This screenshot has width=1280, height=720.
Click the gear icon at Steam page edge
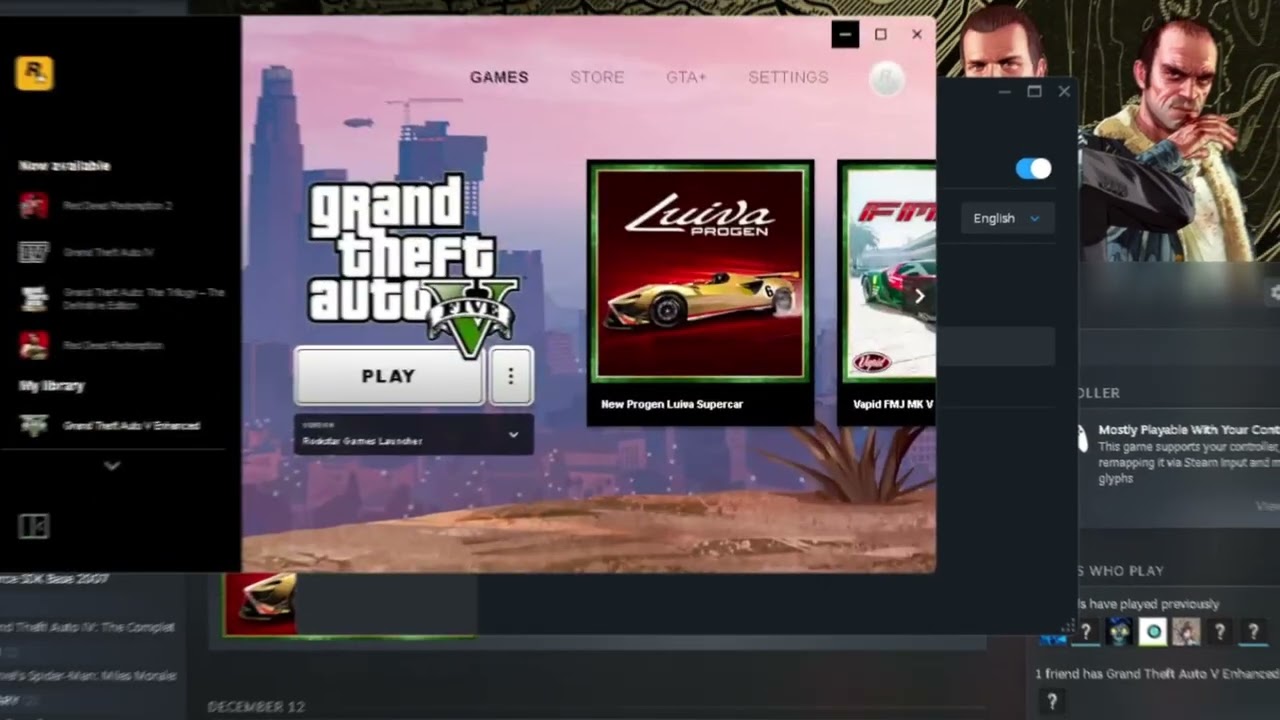pos(1275,293)
